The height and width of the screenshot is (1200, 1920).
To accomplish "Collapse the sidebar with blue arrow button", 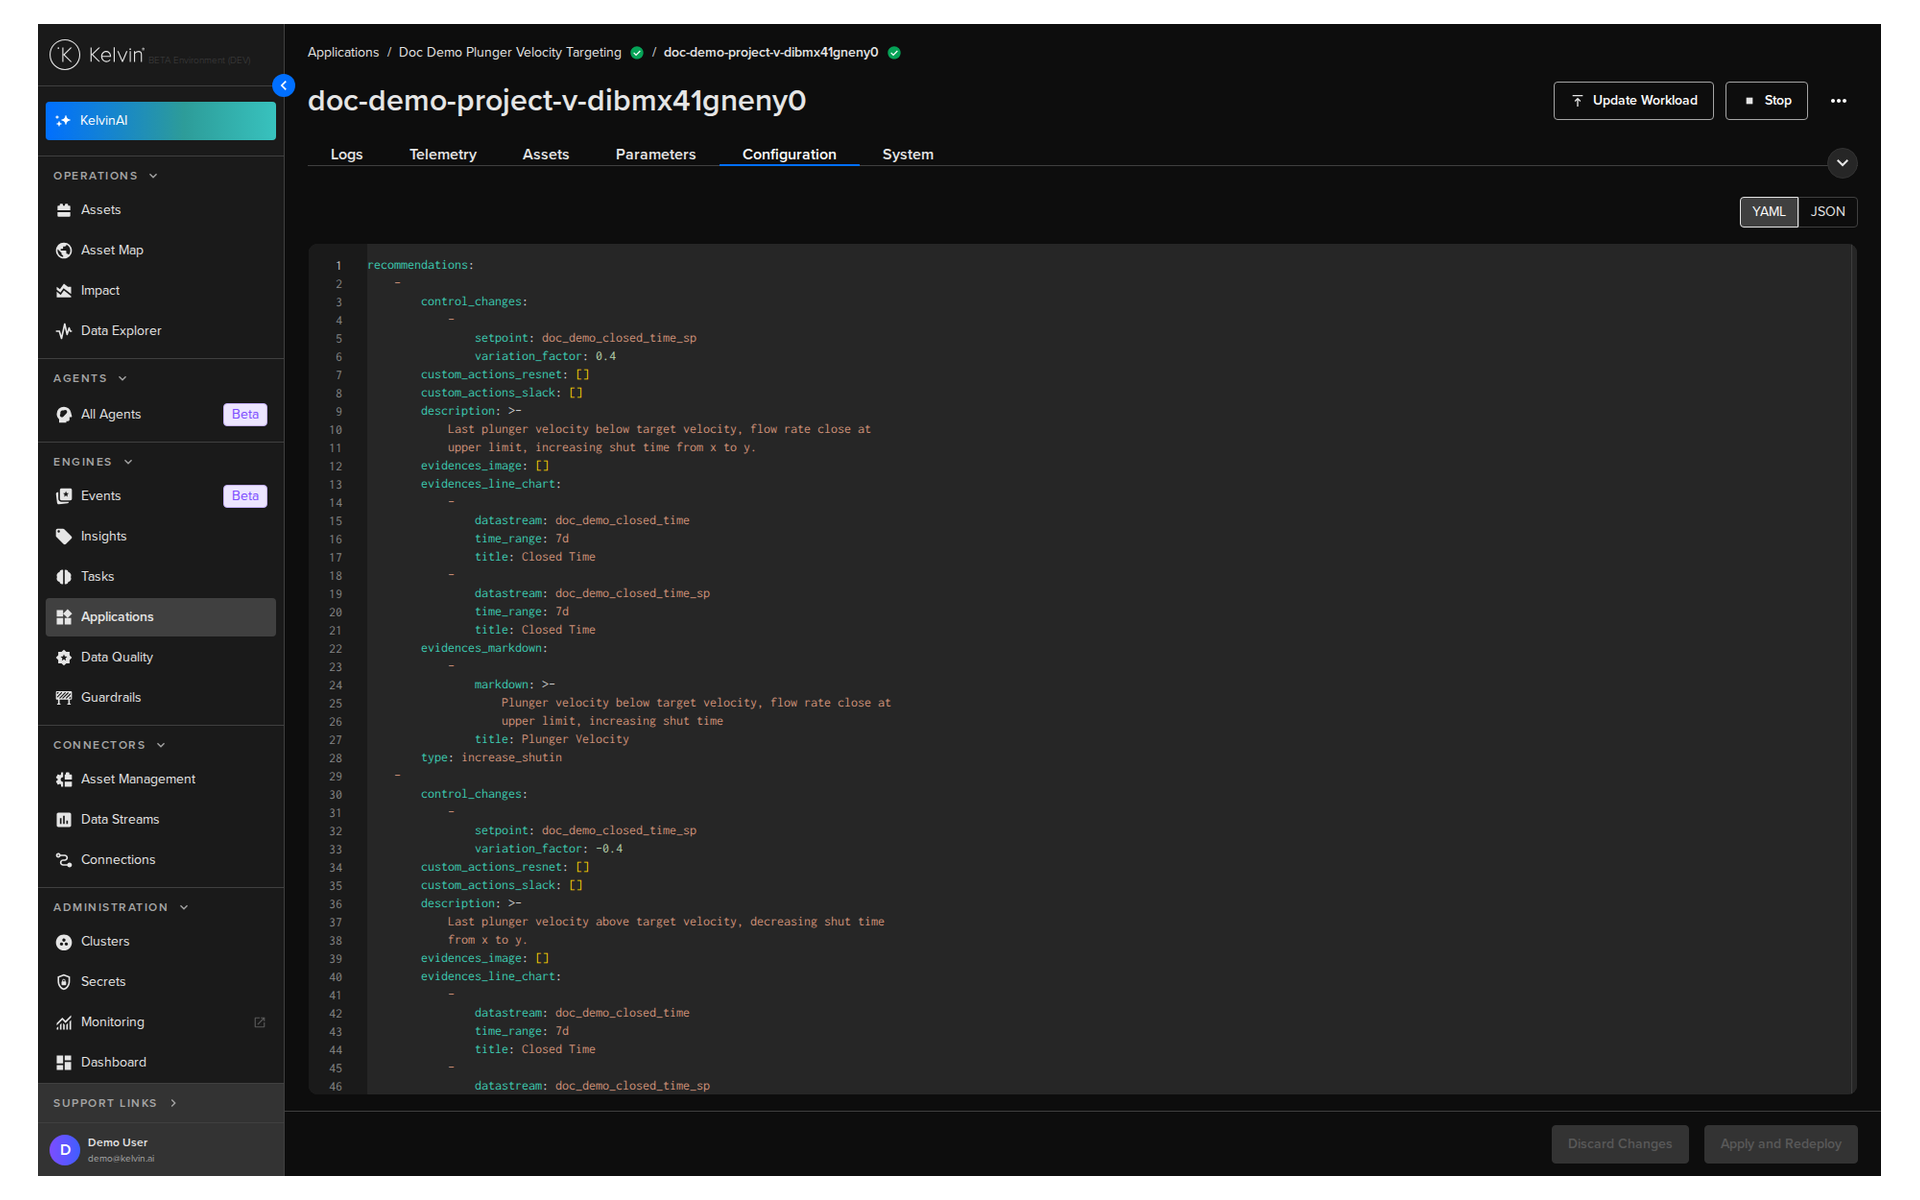I will pos(284,86).
